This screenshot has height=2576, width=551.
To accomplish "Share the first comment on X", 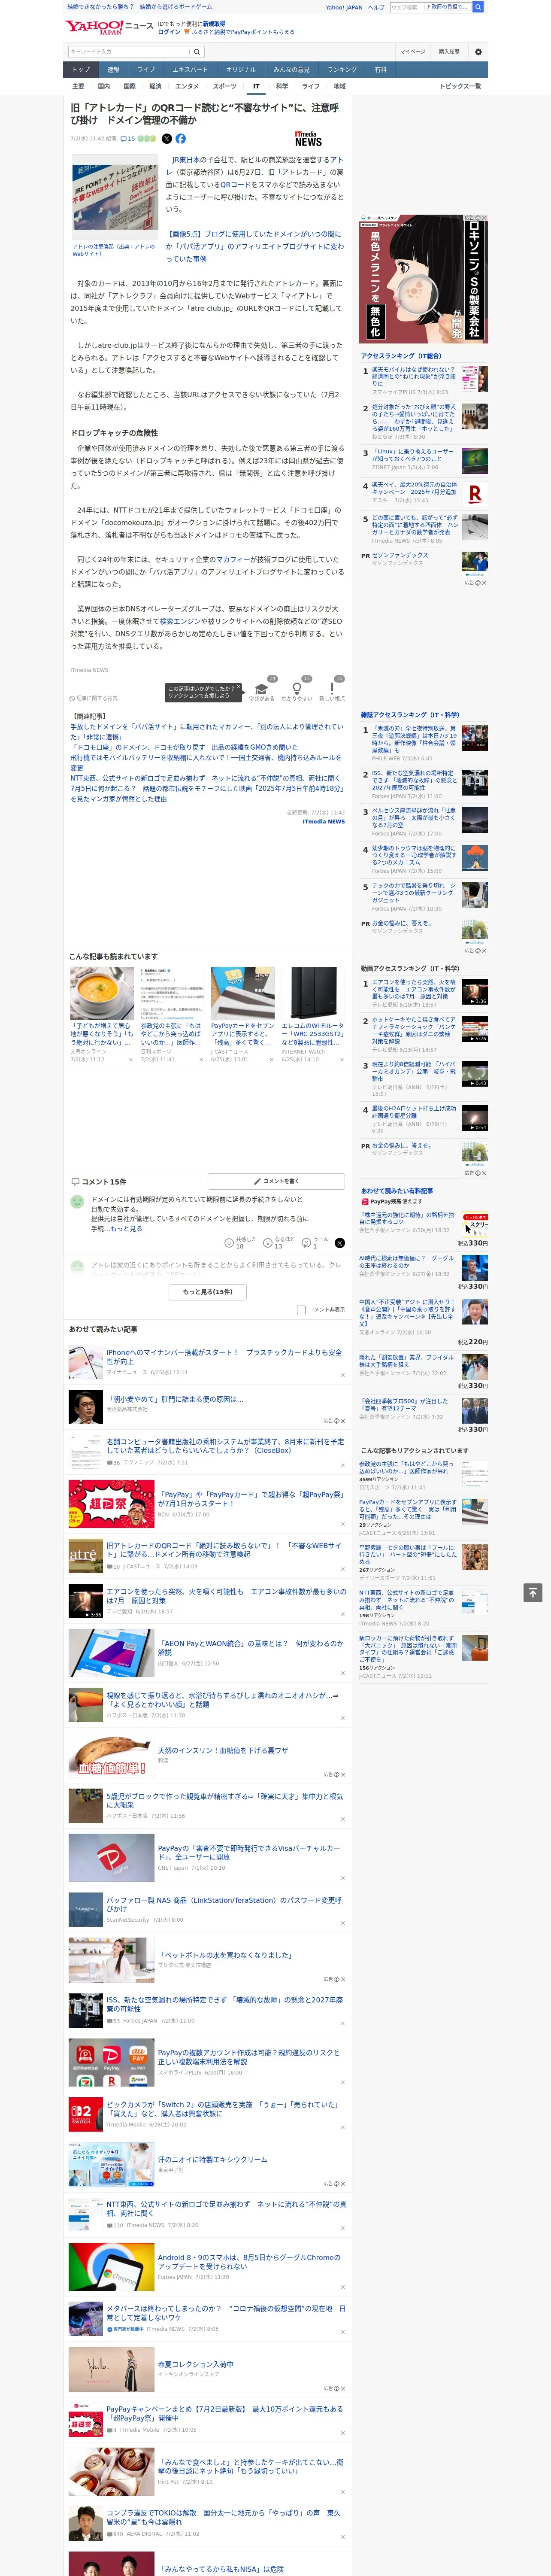I will click(339, 1242).
